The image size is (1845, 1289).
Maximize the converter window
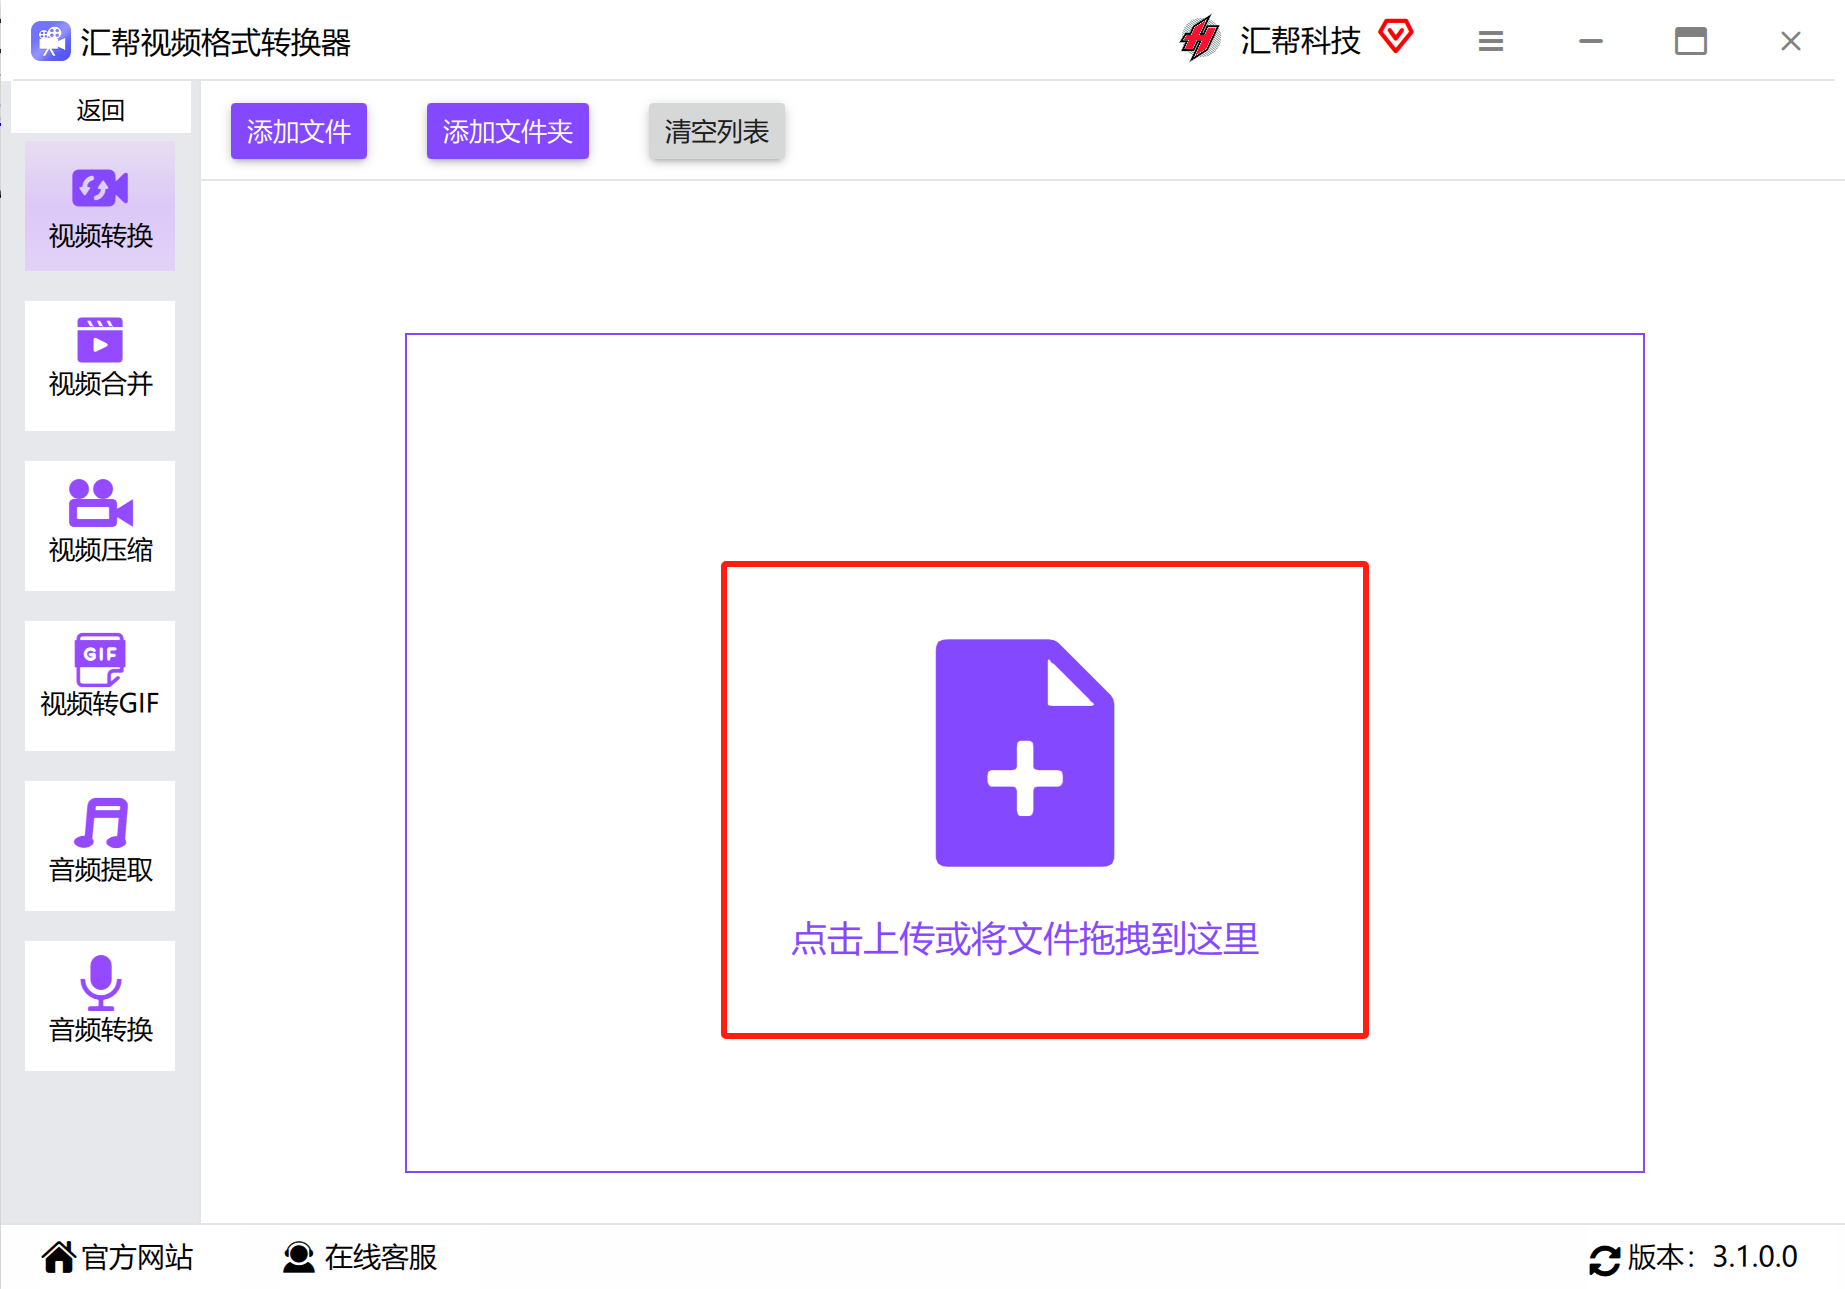(x=1690, y=41)
